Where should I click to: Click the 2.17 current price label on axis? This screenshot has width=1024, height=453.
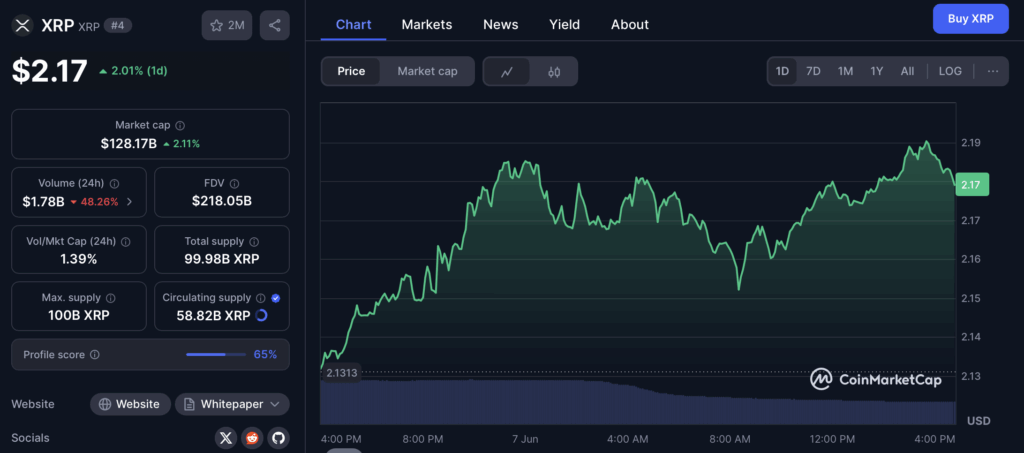971,185
